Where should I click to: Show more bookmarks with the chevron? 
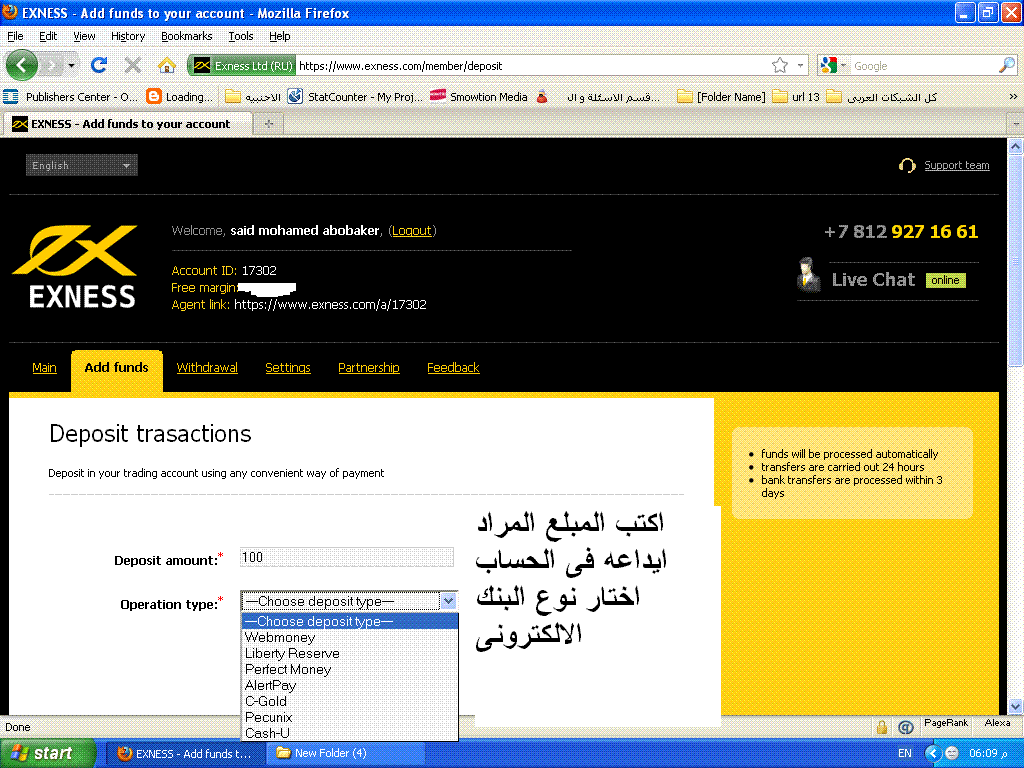[x=1013, y=97]
